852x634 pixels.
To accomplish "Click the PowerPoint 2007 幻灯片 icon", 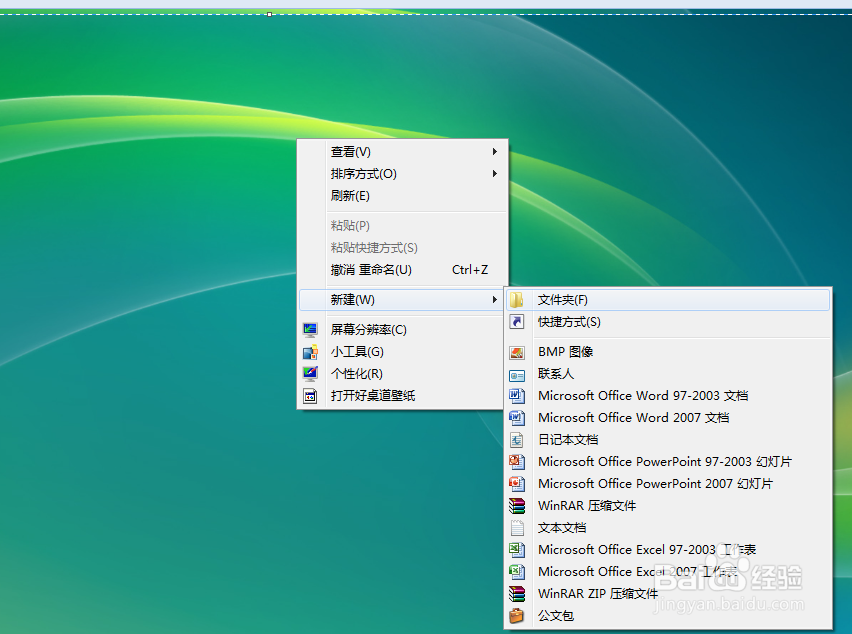I will (516, 484).
